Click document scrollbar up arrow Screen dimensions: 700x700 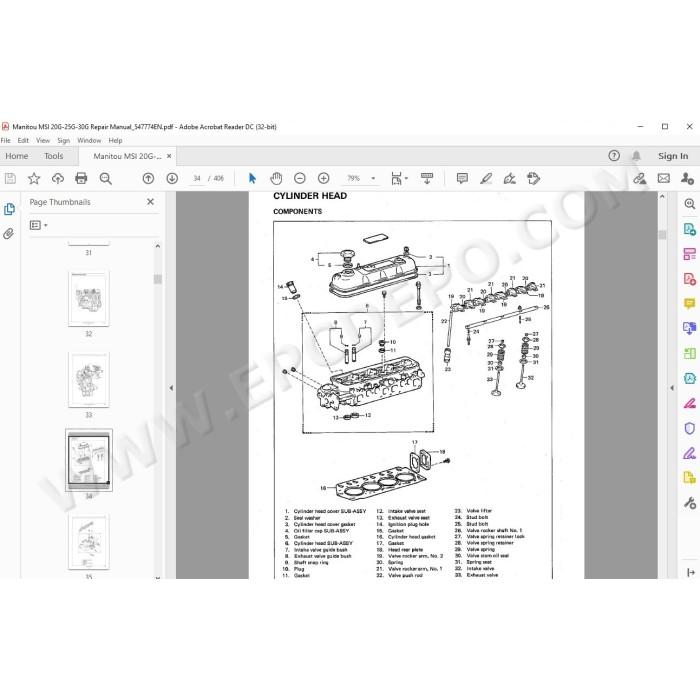[662, 196]
